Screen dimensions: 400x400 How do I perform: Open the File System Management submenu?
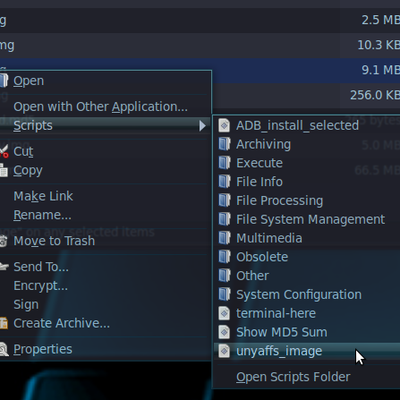coord(310,219)
